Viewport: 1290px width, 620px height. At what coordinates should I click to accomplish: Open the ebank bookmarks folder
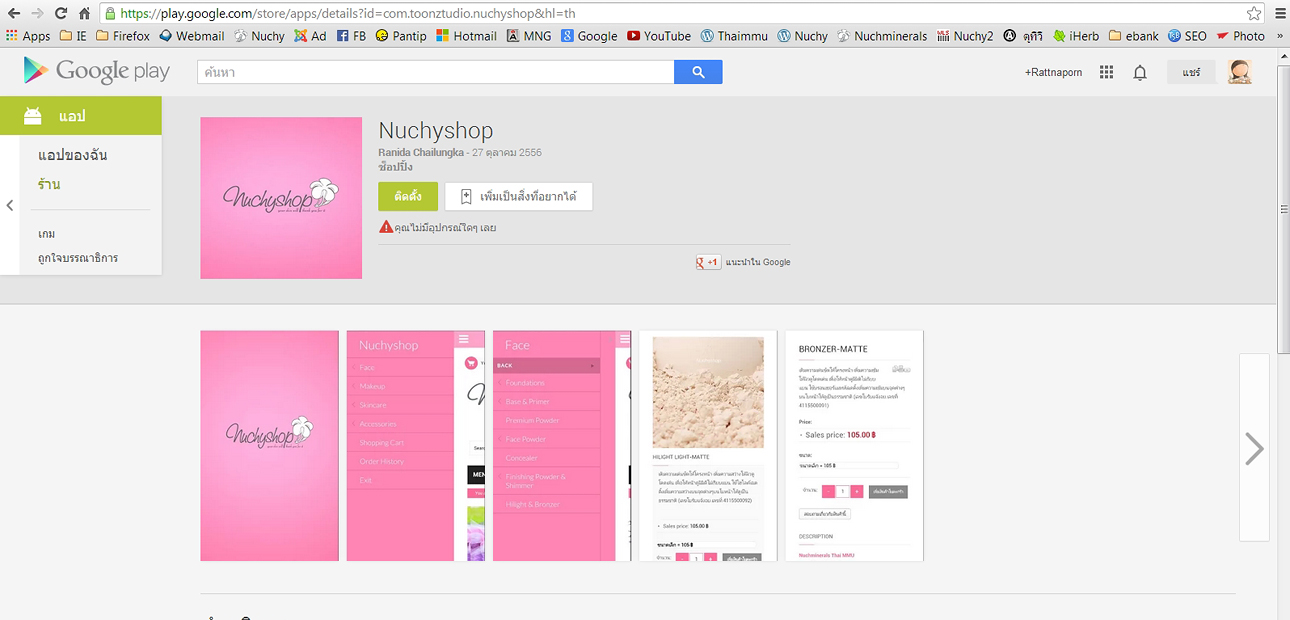pos(1133,36)
